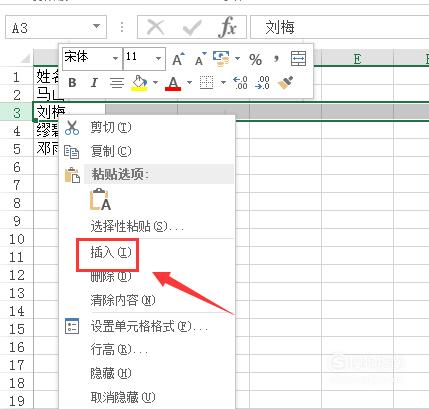The height and width of the screenshot is (409, 429).
Task: Apply yellow fill color bucket
Action: pyautogui.click(x=140, y=82)
